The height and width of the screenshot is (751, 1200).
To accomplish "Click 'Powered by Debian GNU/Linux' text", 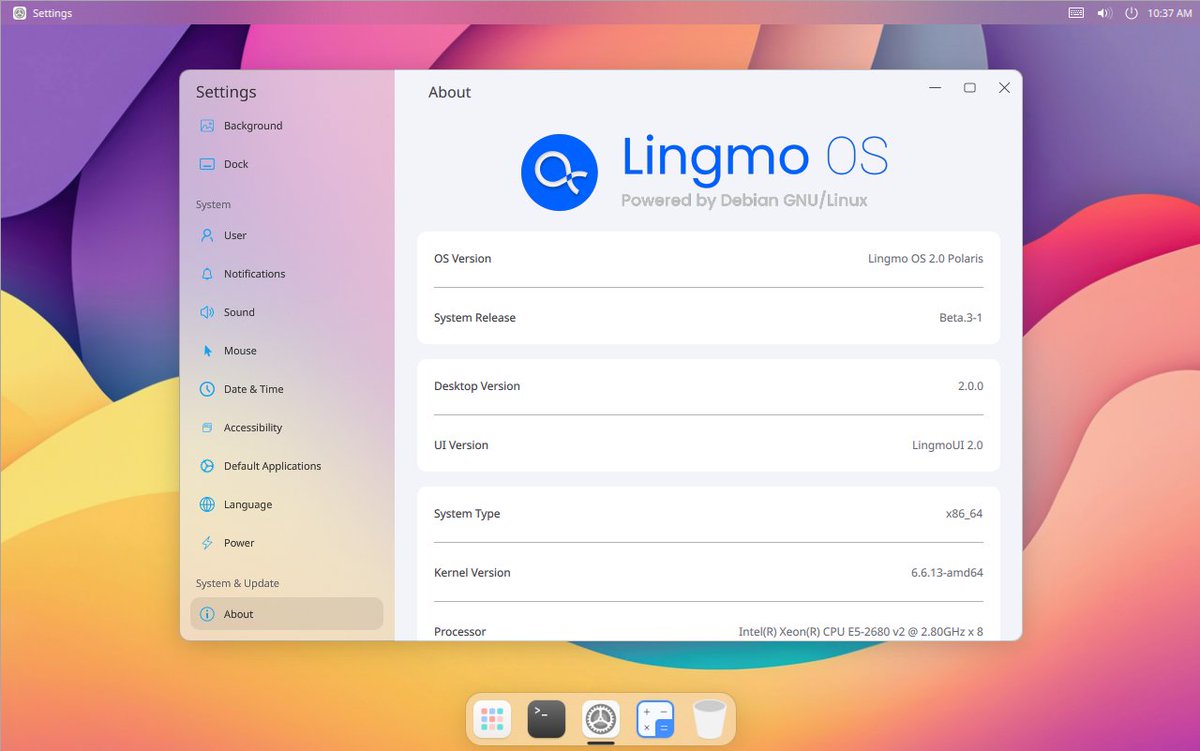I will coord(744,200).
